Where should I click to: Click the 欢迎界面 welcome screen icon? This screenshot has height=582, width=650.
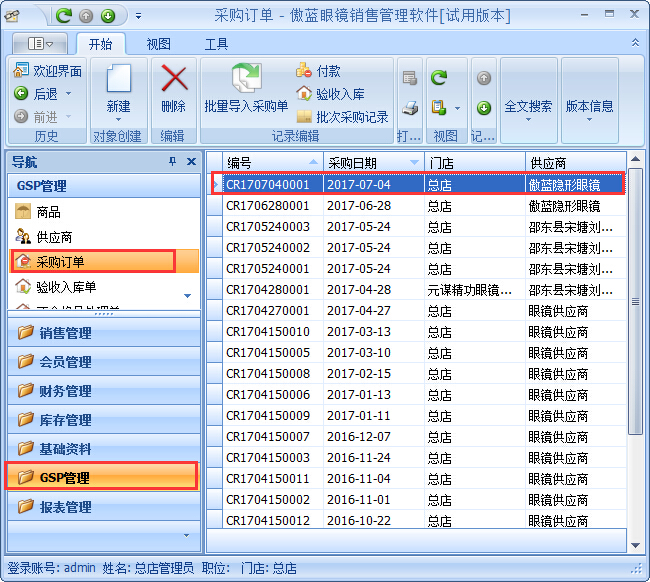click(x=22, y=71)
